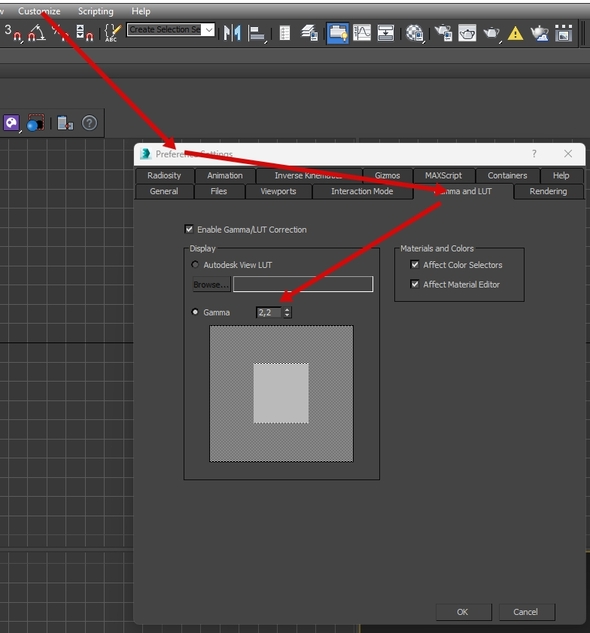
Task: Open the Align tool icon
Action: click(x=257, y=33)
